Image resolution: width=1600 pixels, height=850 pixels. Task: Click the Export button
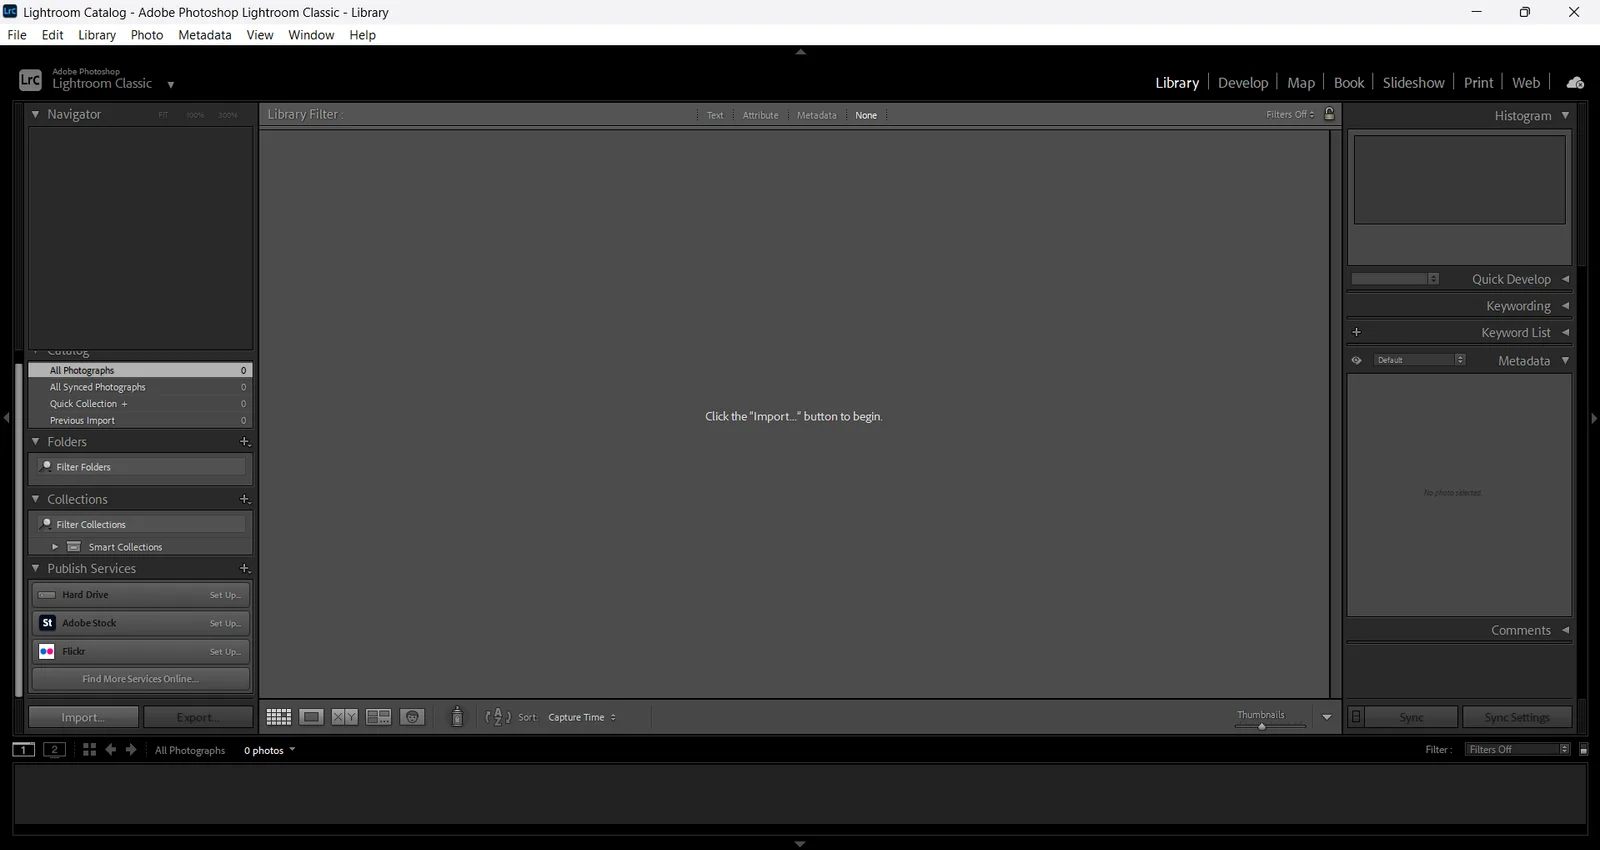click(x=198, y=717)
